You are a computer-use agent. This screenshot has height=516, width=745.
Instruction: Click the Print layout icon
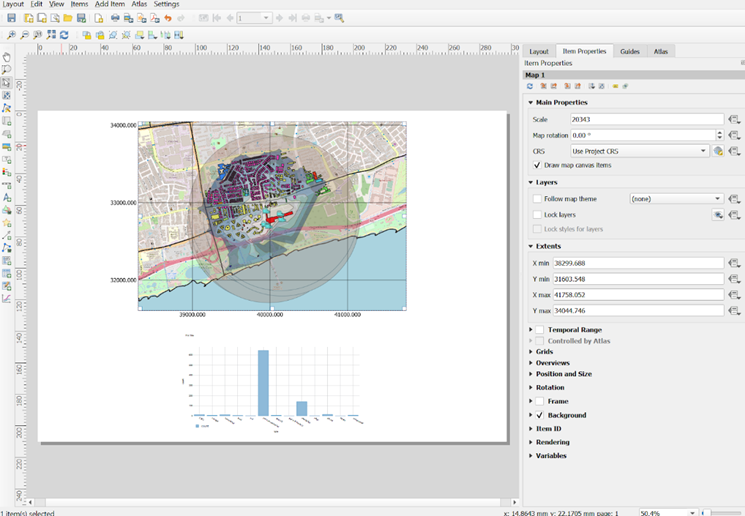(115, 18)
